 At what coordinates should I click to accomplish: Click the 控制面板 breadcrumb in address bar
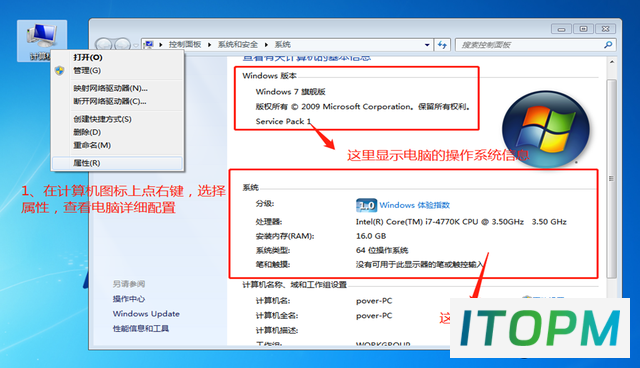tap(185, 44)
